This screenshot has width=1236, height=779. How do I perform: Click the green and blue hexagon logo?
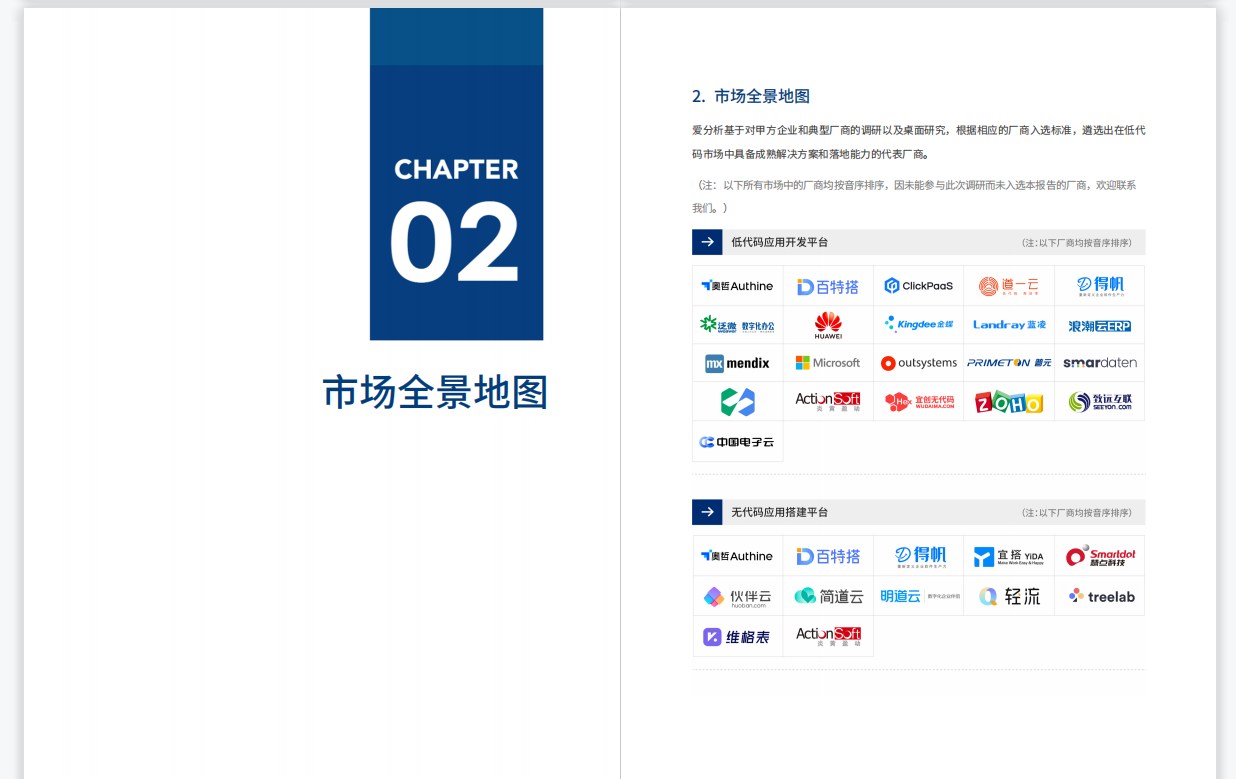click(x=738, y=402)
